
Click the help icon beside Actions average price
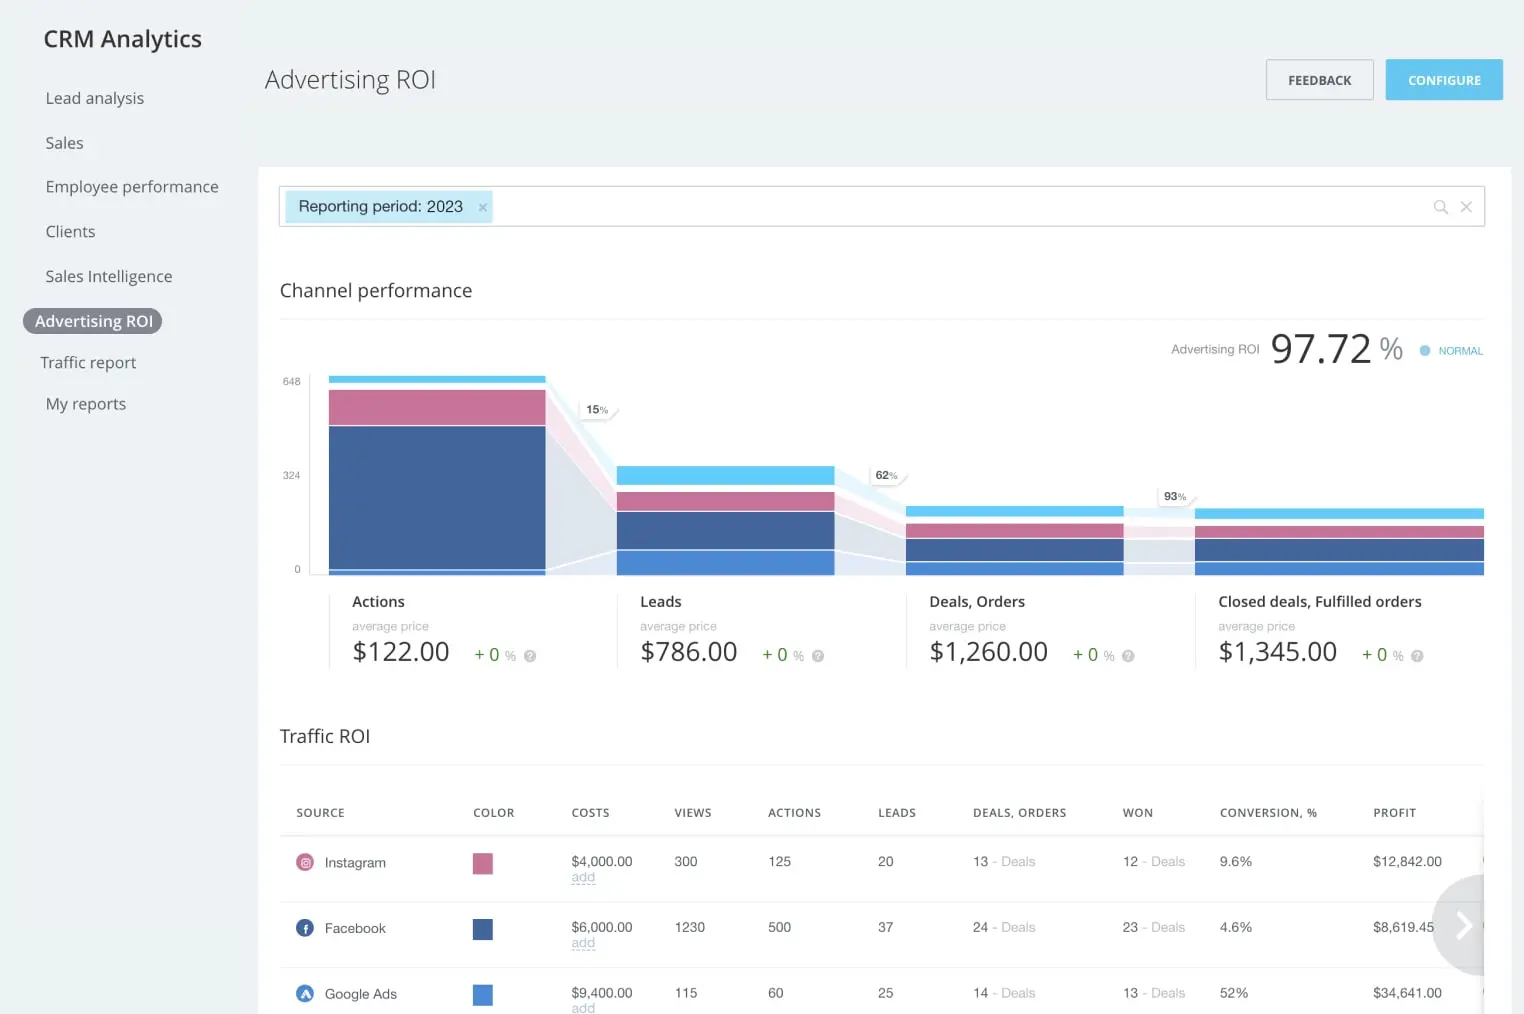click(530, 656)
